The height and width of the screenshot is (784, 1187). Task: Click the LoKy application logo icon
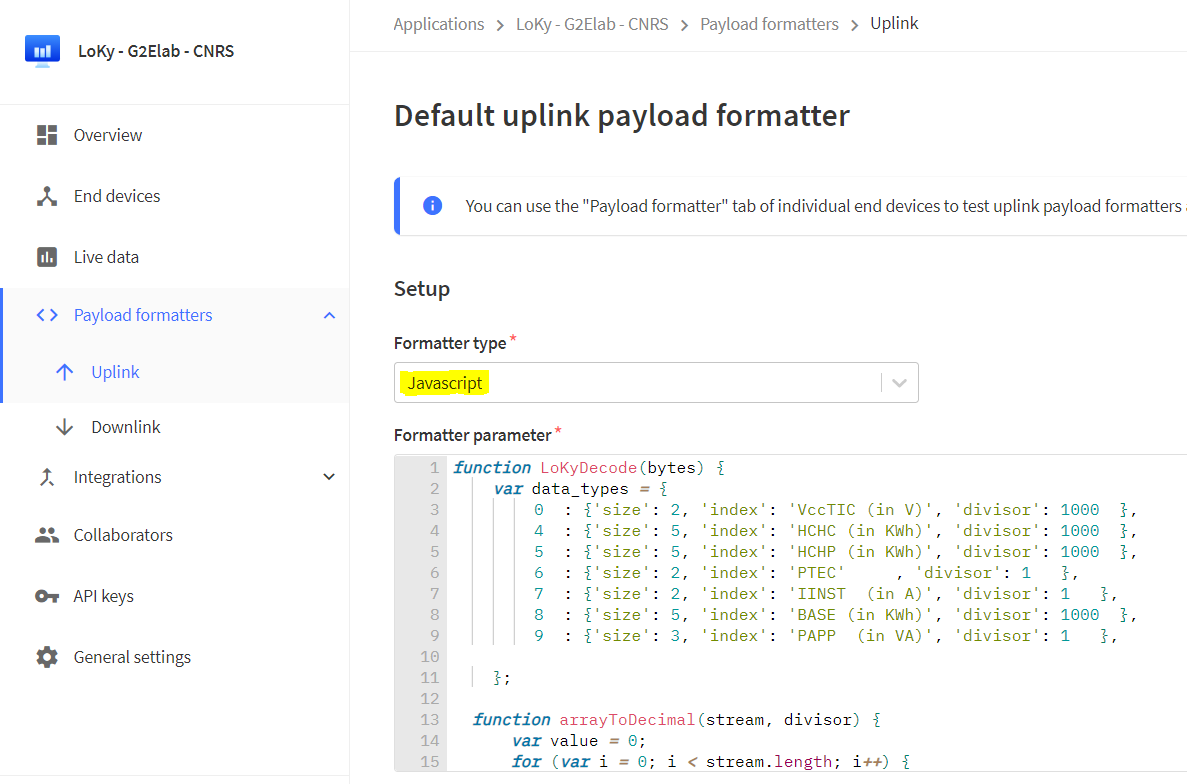[42, 50]
